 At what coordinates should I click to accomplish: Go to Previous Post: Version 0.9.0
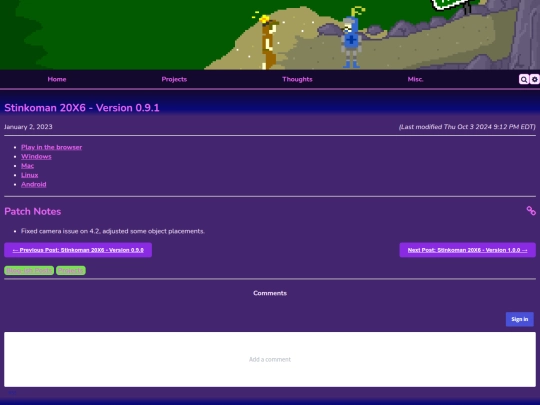tap(78, 250)
